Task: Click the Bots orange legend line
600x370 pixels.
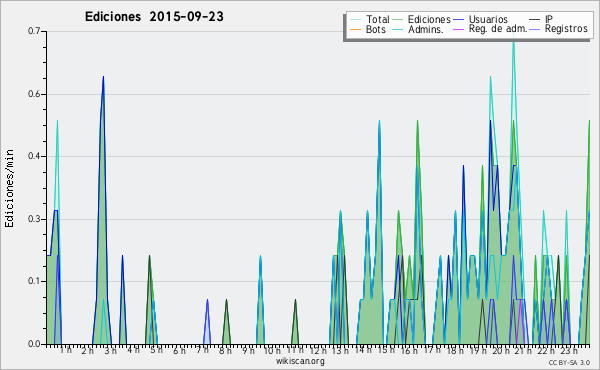Action: tap(355, 29)
